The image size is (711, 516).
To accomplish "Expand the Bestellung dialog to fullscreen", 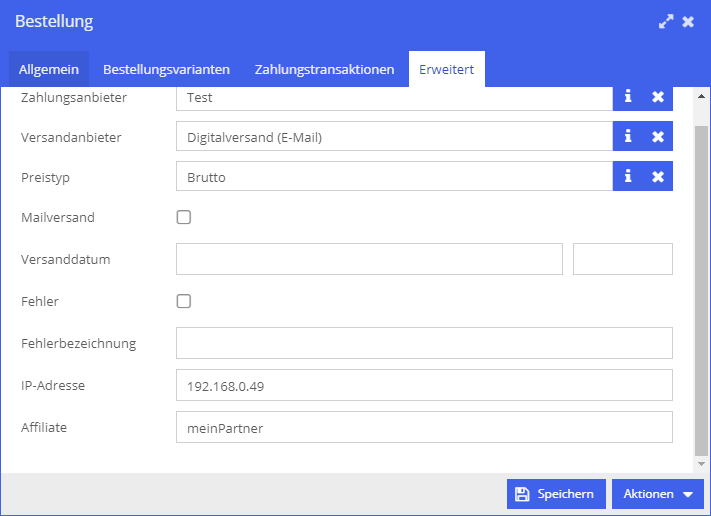I will click(x=666, y=21).
